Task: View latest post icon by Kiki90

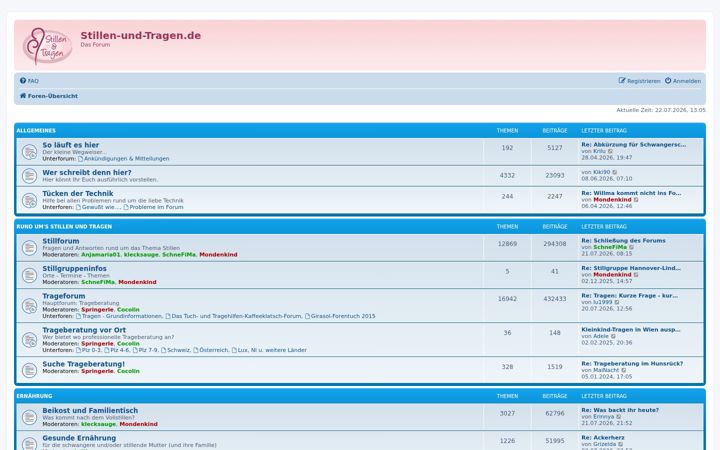Action: point(615,172)
